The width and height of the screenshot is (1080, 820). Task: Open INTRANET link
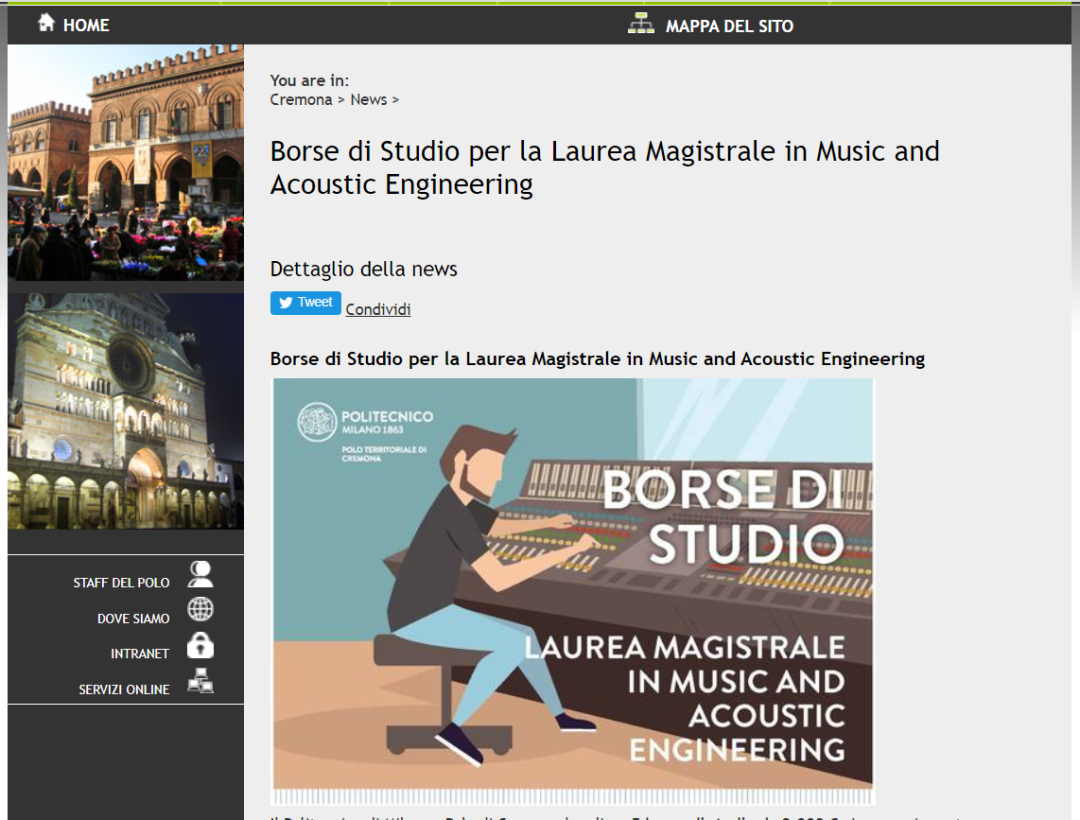pyautogui.click(x=140, y=654)
